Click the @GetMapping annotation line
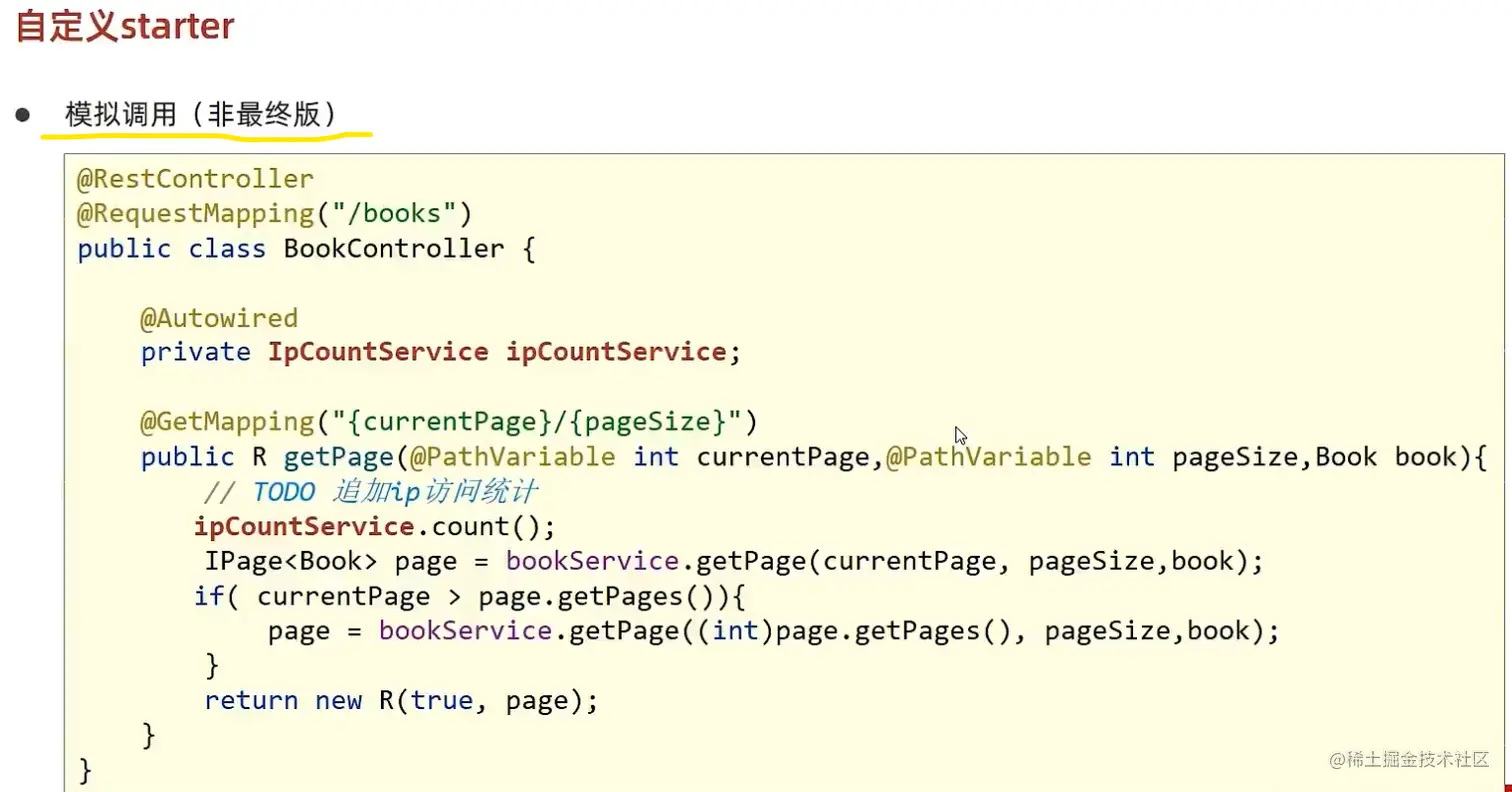 (x=449, y=422)
